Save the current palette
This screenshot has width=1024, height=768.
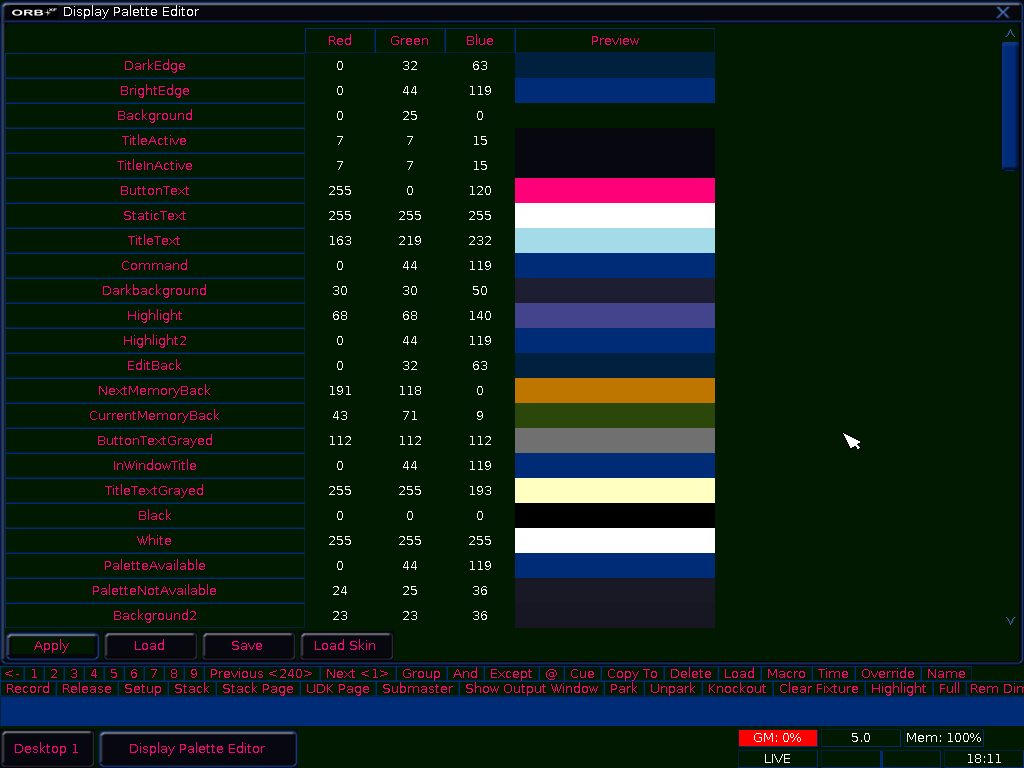[247, 646]
